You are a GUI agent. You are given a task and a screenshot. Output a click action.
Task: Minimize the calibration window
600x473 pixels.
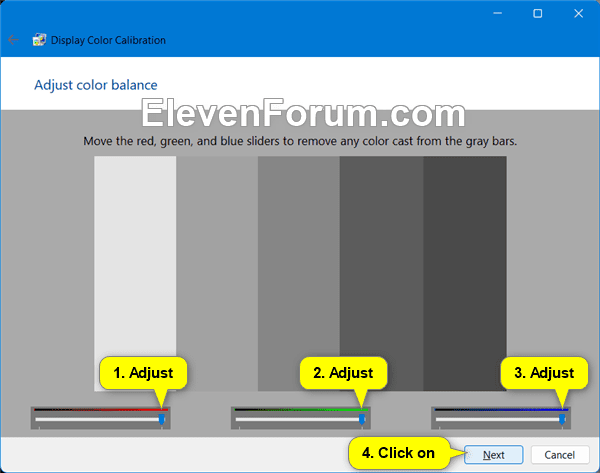click(497, 13)
